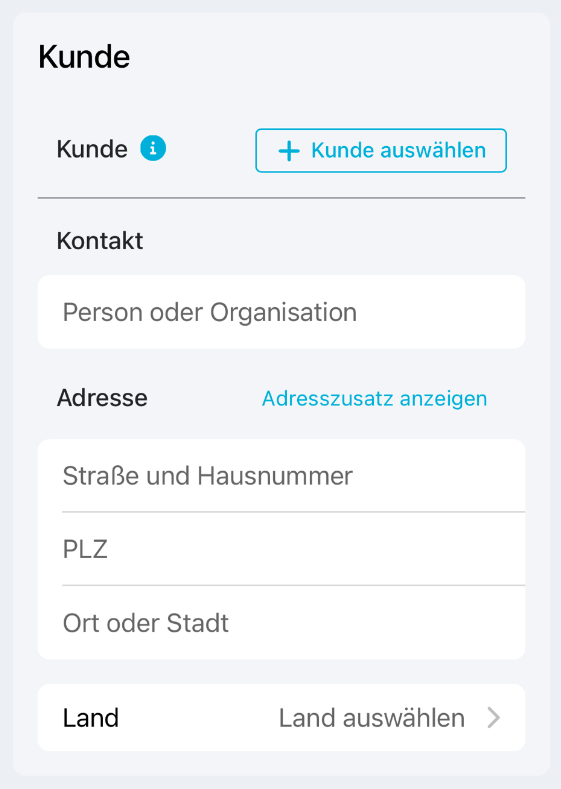Click the separator between PLZ and Ort fields
This screenshot has height=789, width=561.
tap(294, 585)
